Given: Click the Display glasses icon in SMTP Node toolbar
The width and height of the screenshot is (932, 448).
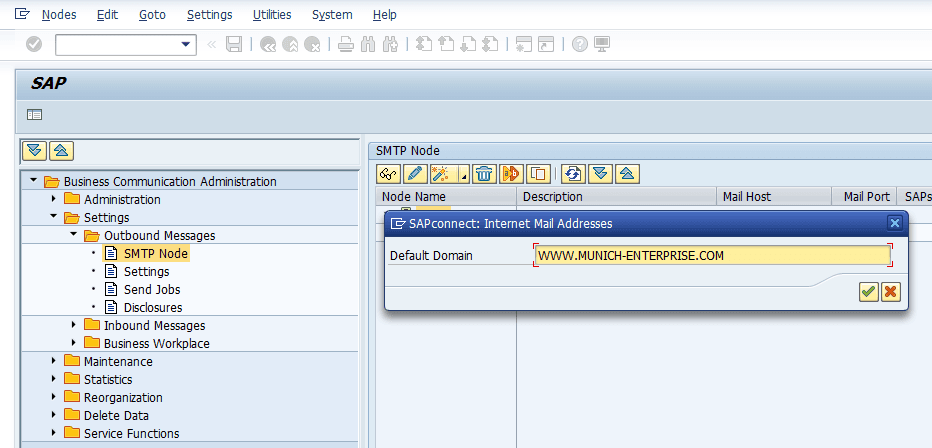Looking at the screenshot, I should coord(389,173).
